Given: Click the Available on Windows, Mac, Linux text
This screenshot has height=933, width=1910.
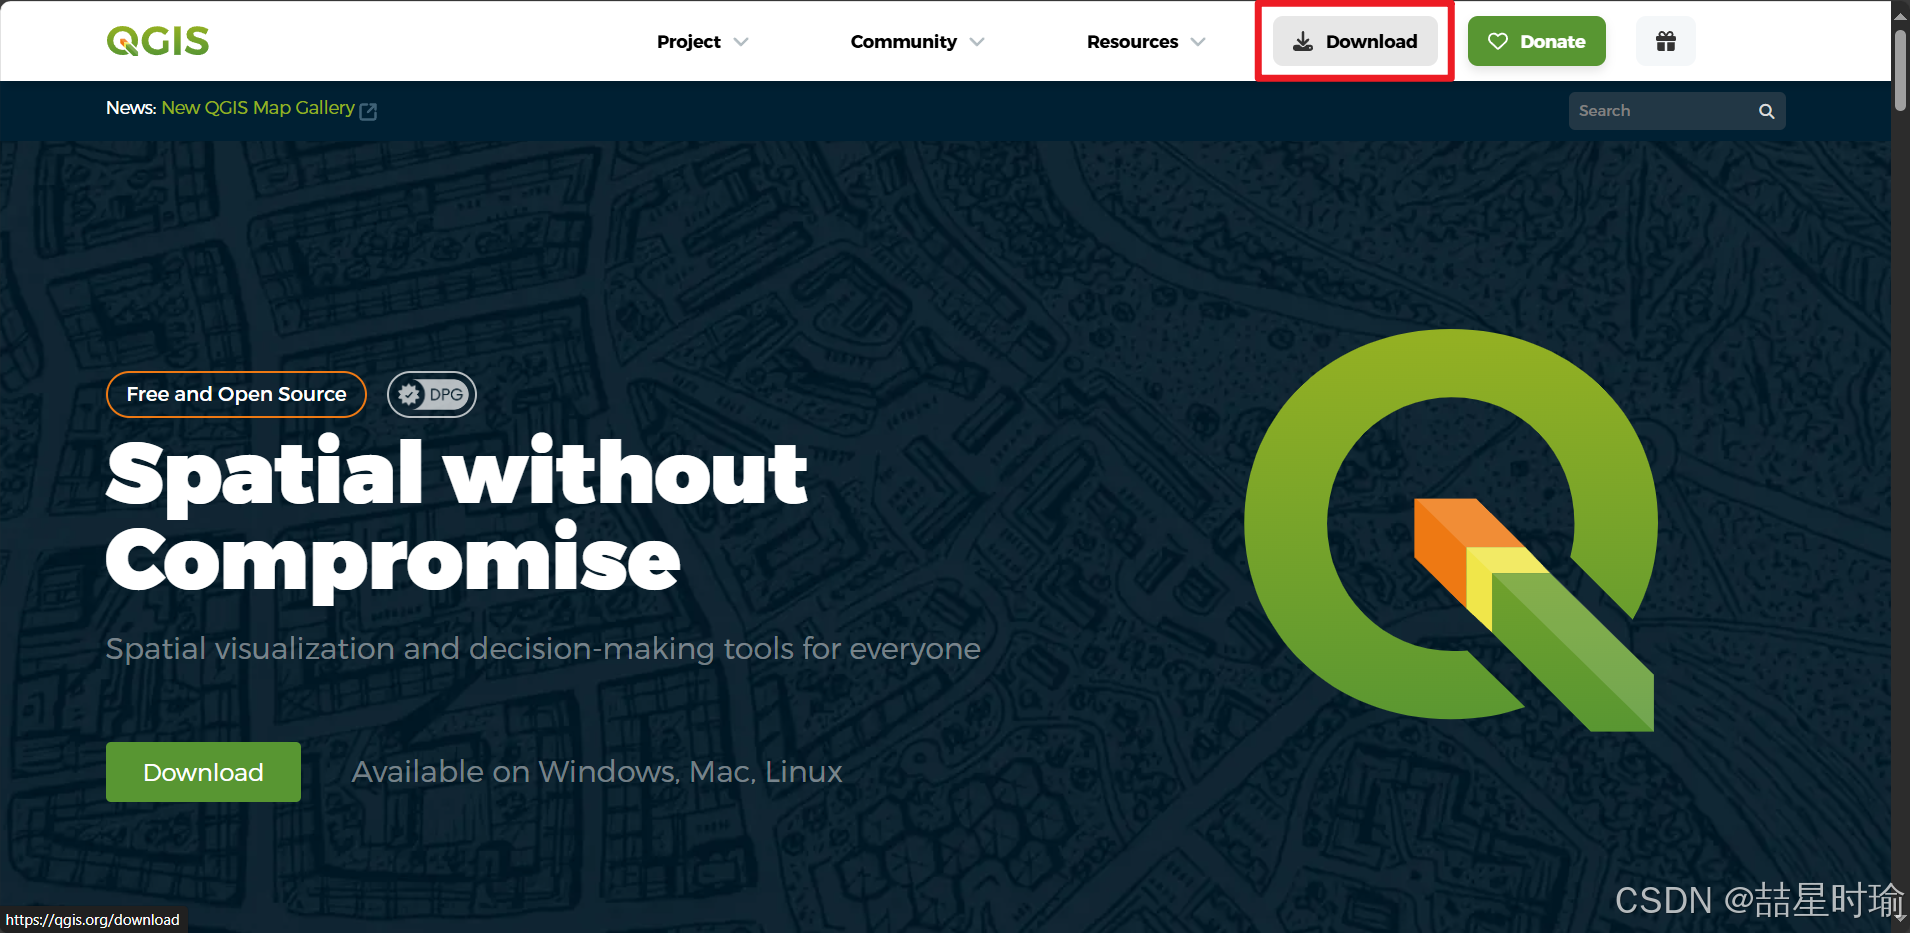Looking at the screenshot, I should (597, 772).
